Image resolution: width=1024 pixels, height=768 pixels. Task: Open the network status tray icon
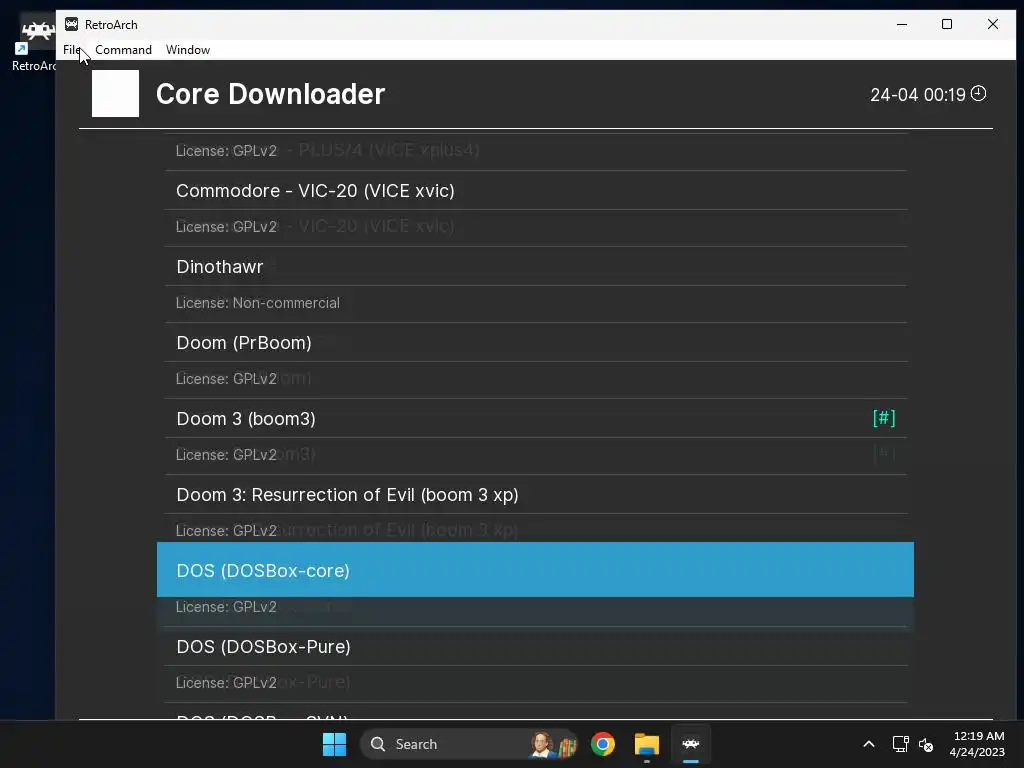pyautogui.click(x=901, y=744)
